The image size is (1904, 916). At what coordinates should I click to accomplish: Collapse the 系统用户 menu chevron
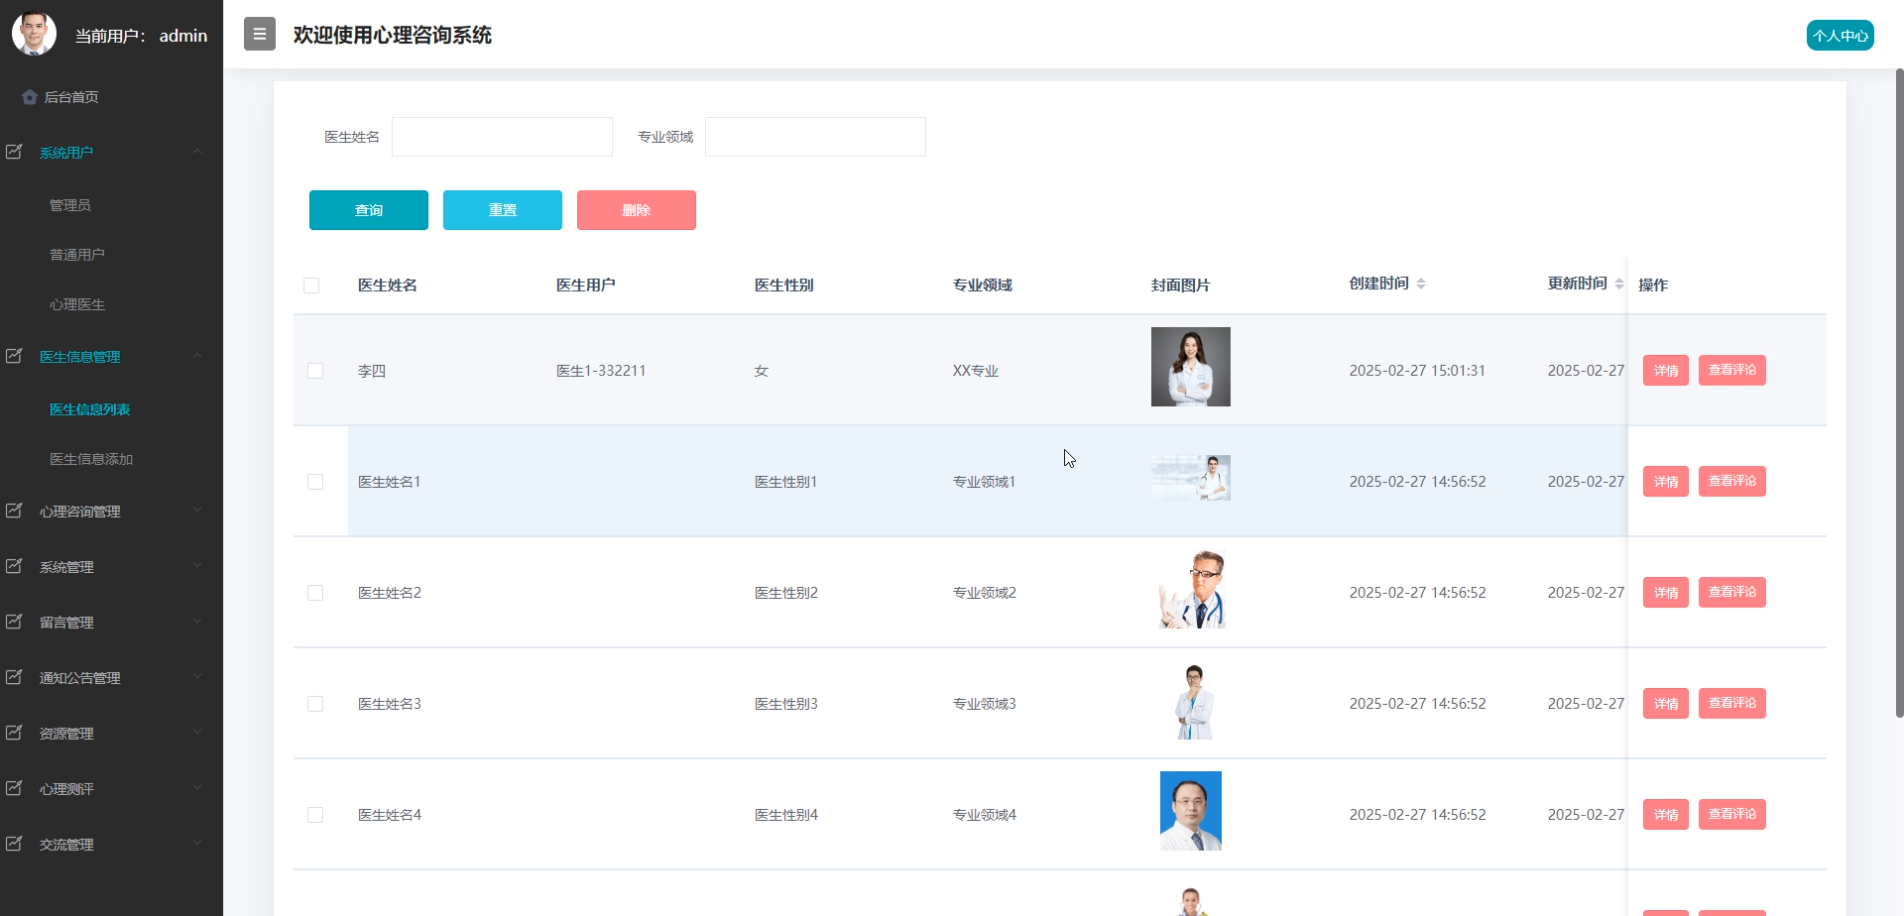click(x=197, y=152)
